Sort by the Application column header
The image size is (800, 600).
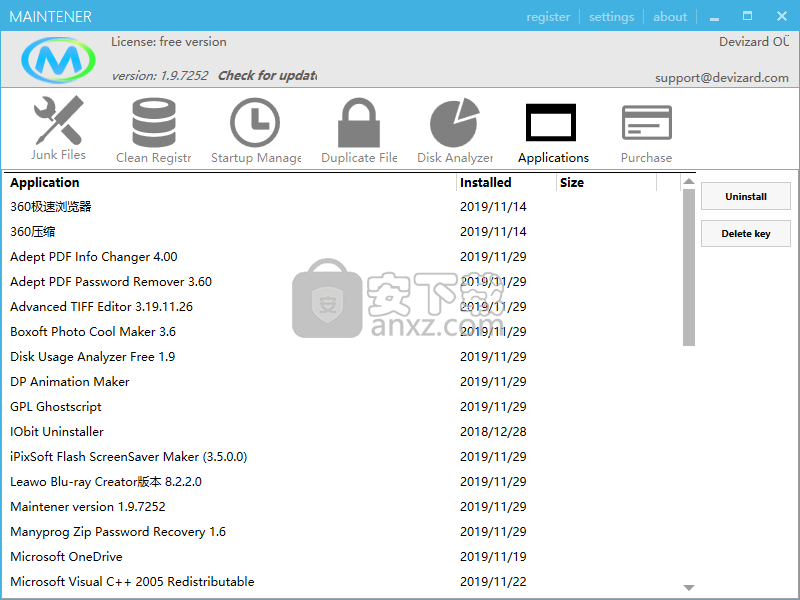click(x=232, y=183)
